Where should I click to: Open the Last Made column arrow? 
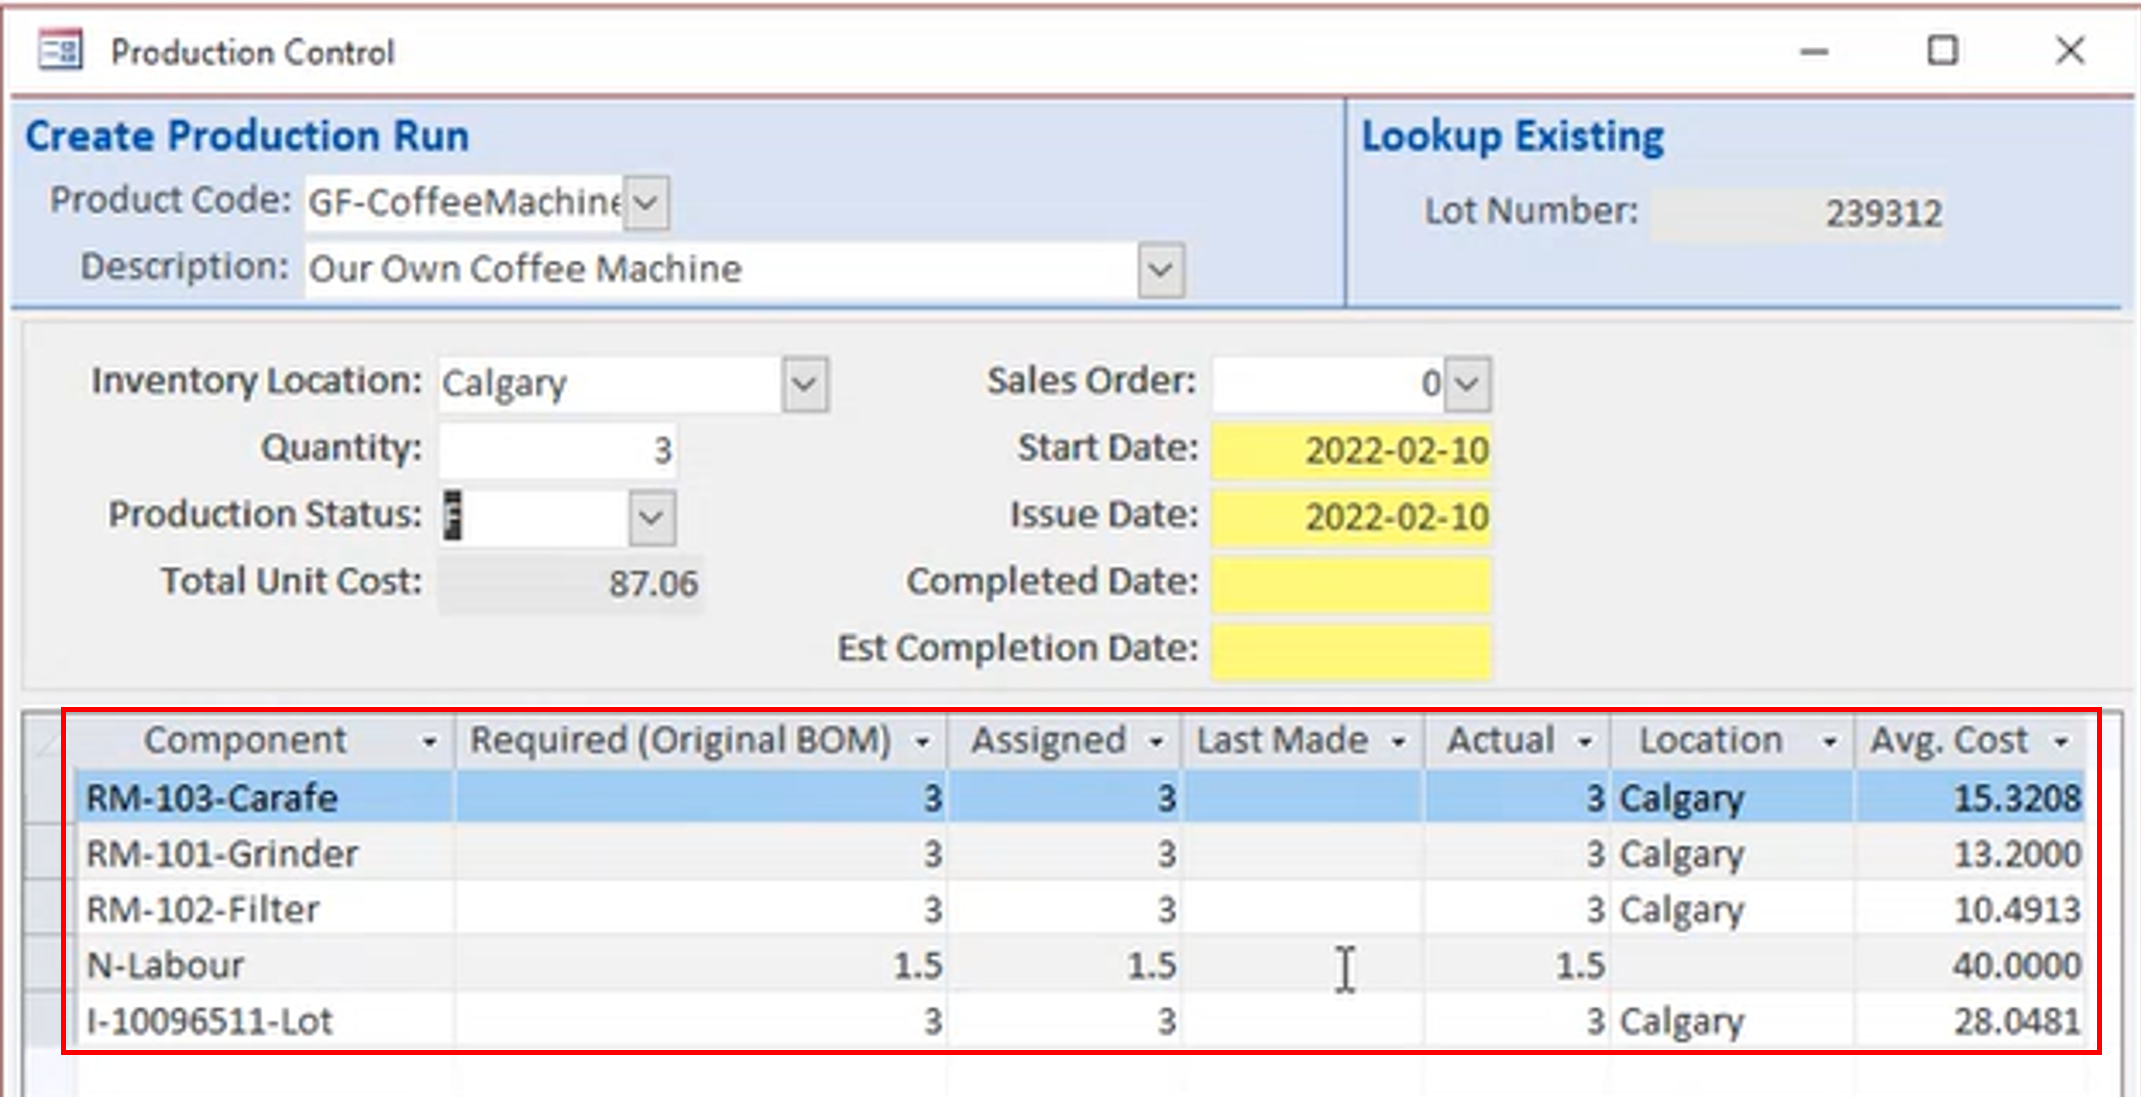point(1399,742)
